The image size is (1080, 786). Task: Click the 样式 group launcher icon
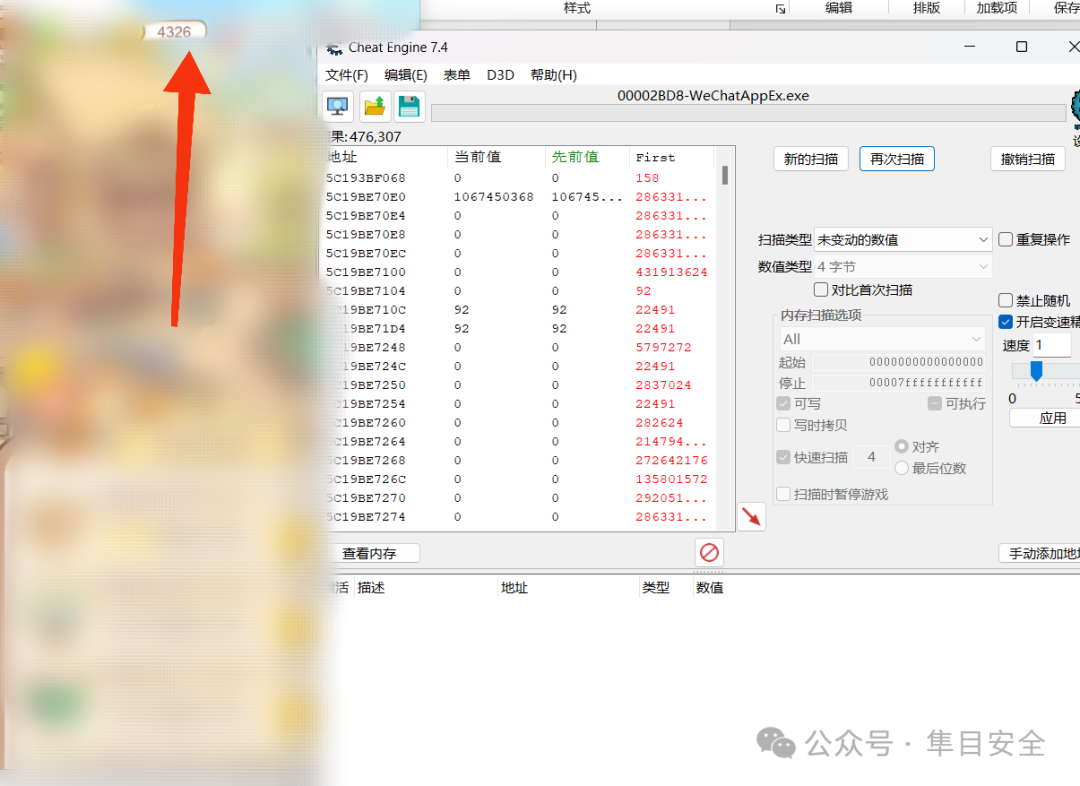[x=780, y=9]
